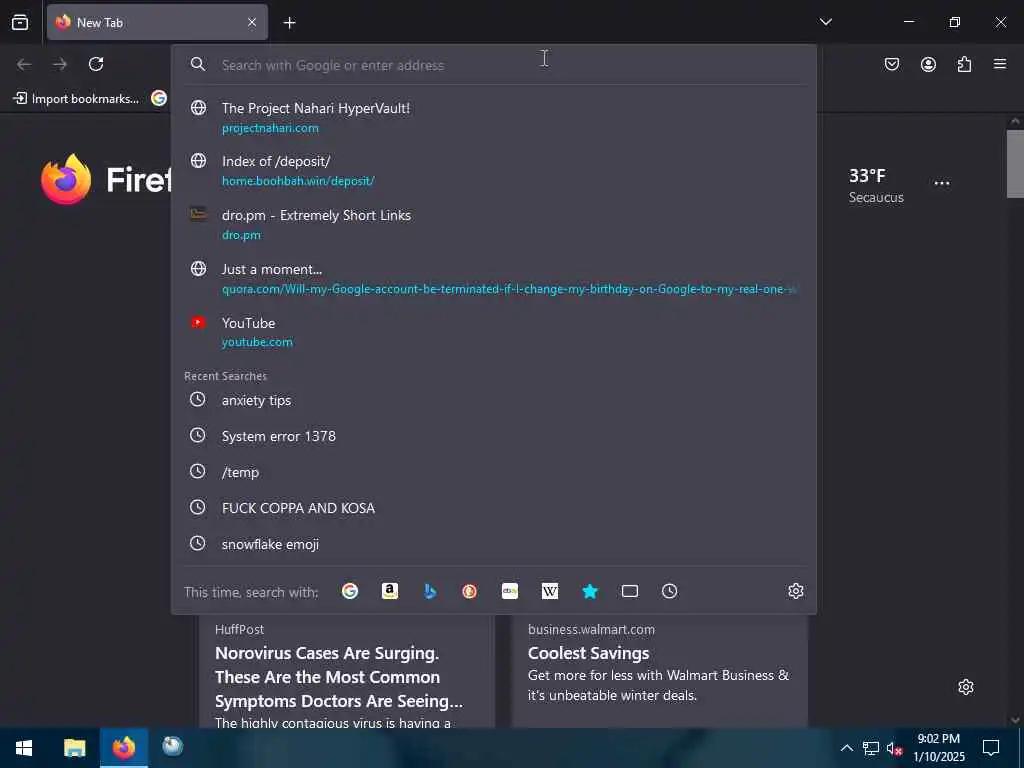Search open tabs with the tab icon
This screenshot has width=1024, height=768.
coord(630,591)
